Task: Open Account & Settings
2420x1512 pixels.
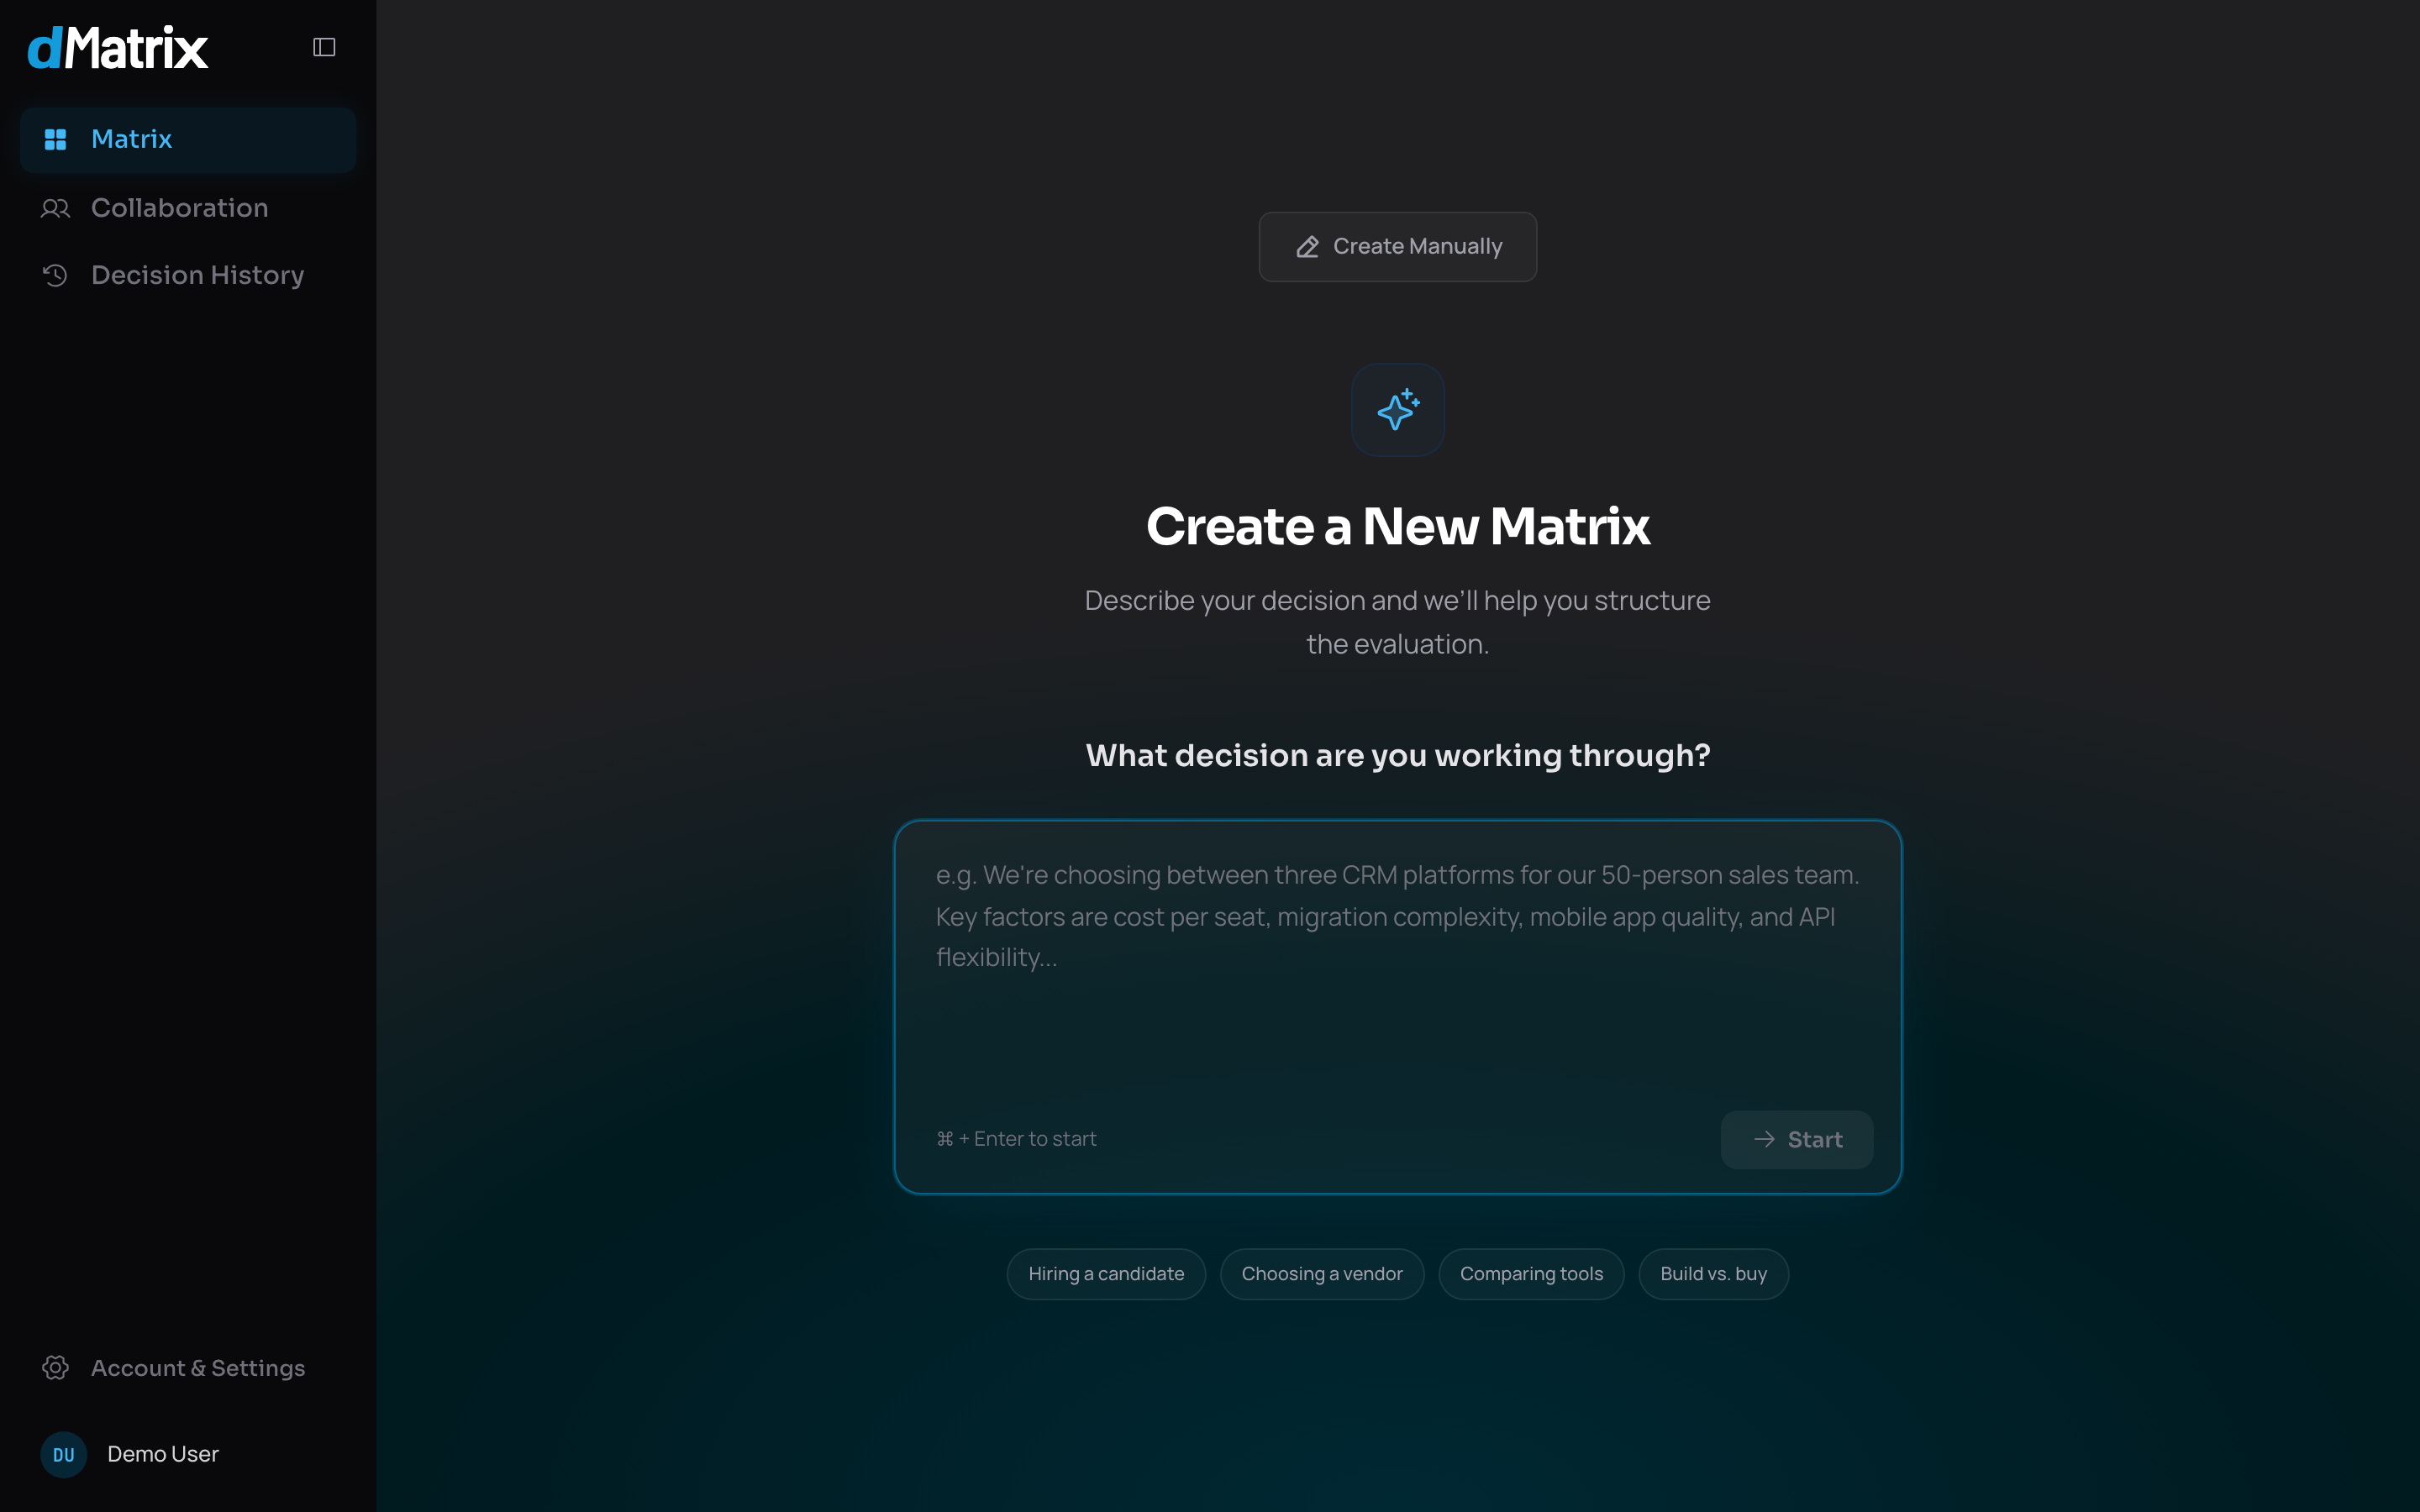Action: (x=188, y=1367)
